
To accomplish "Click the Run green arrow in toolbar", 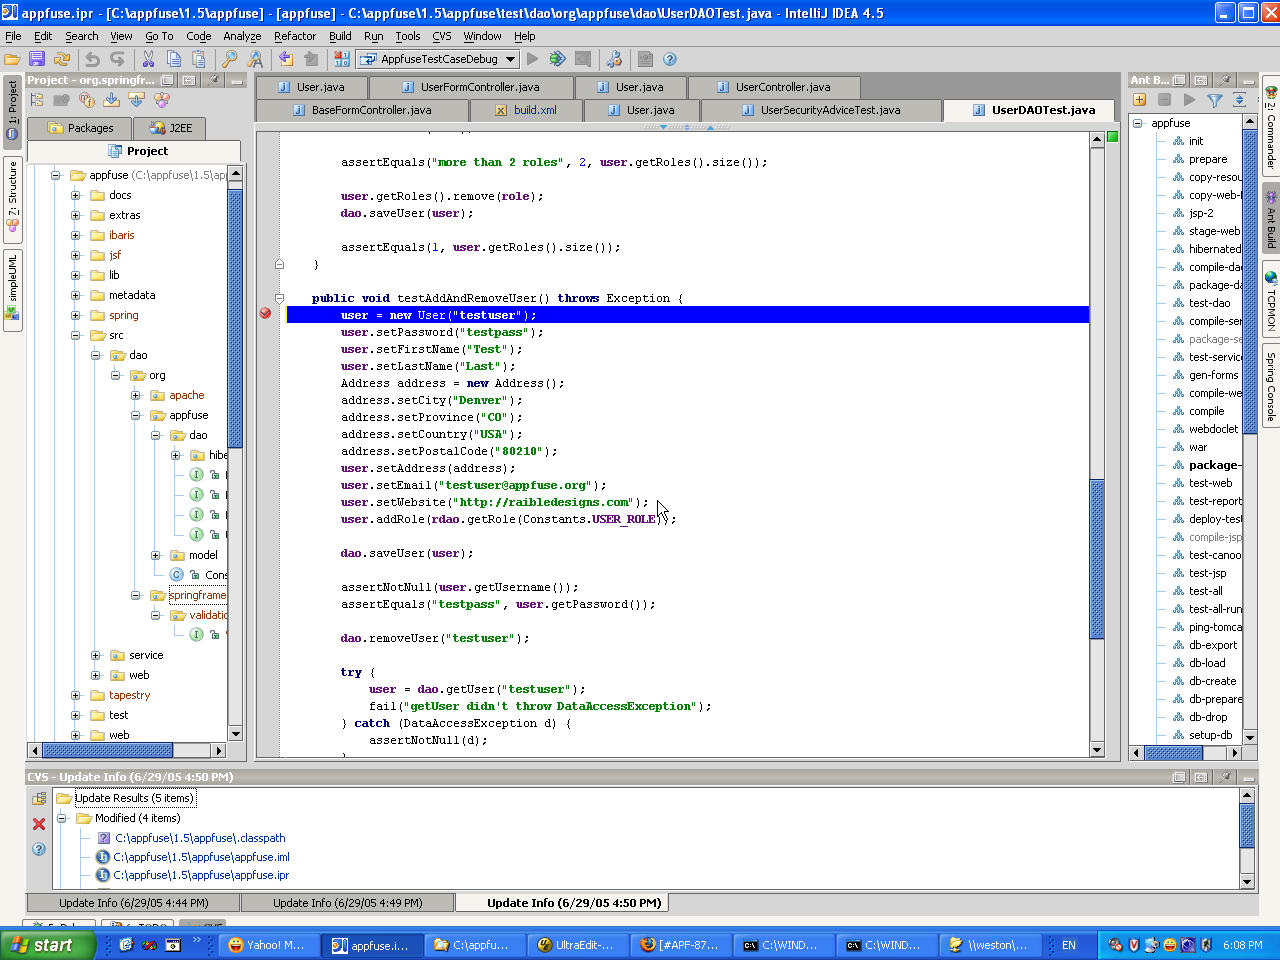I will pyautogui.click(x=532, y=59).
